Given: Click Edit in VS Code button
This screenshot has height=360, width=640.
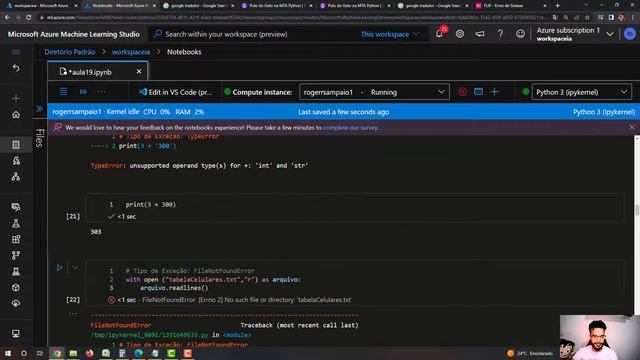Looking at the screenshot, I should pyautogui.click(x=176, y=92).
